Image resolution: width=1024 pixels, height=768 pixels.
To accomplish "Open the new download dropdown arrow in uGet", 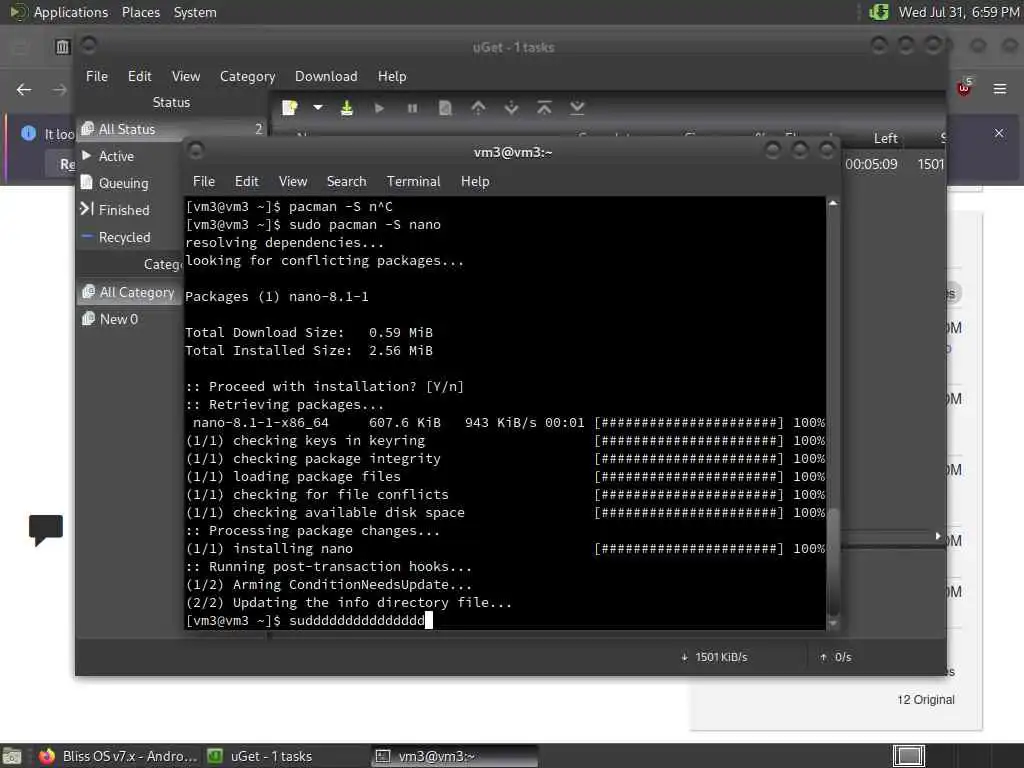I will coord(317,108).
